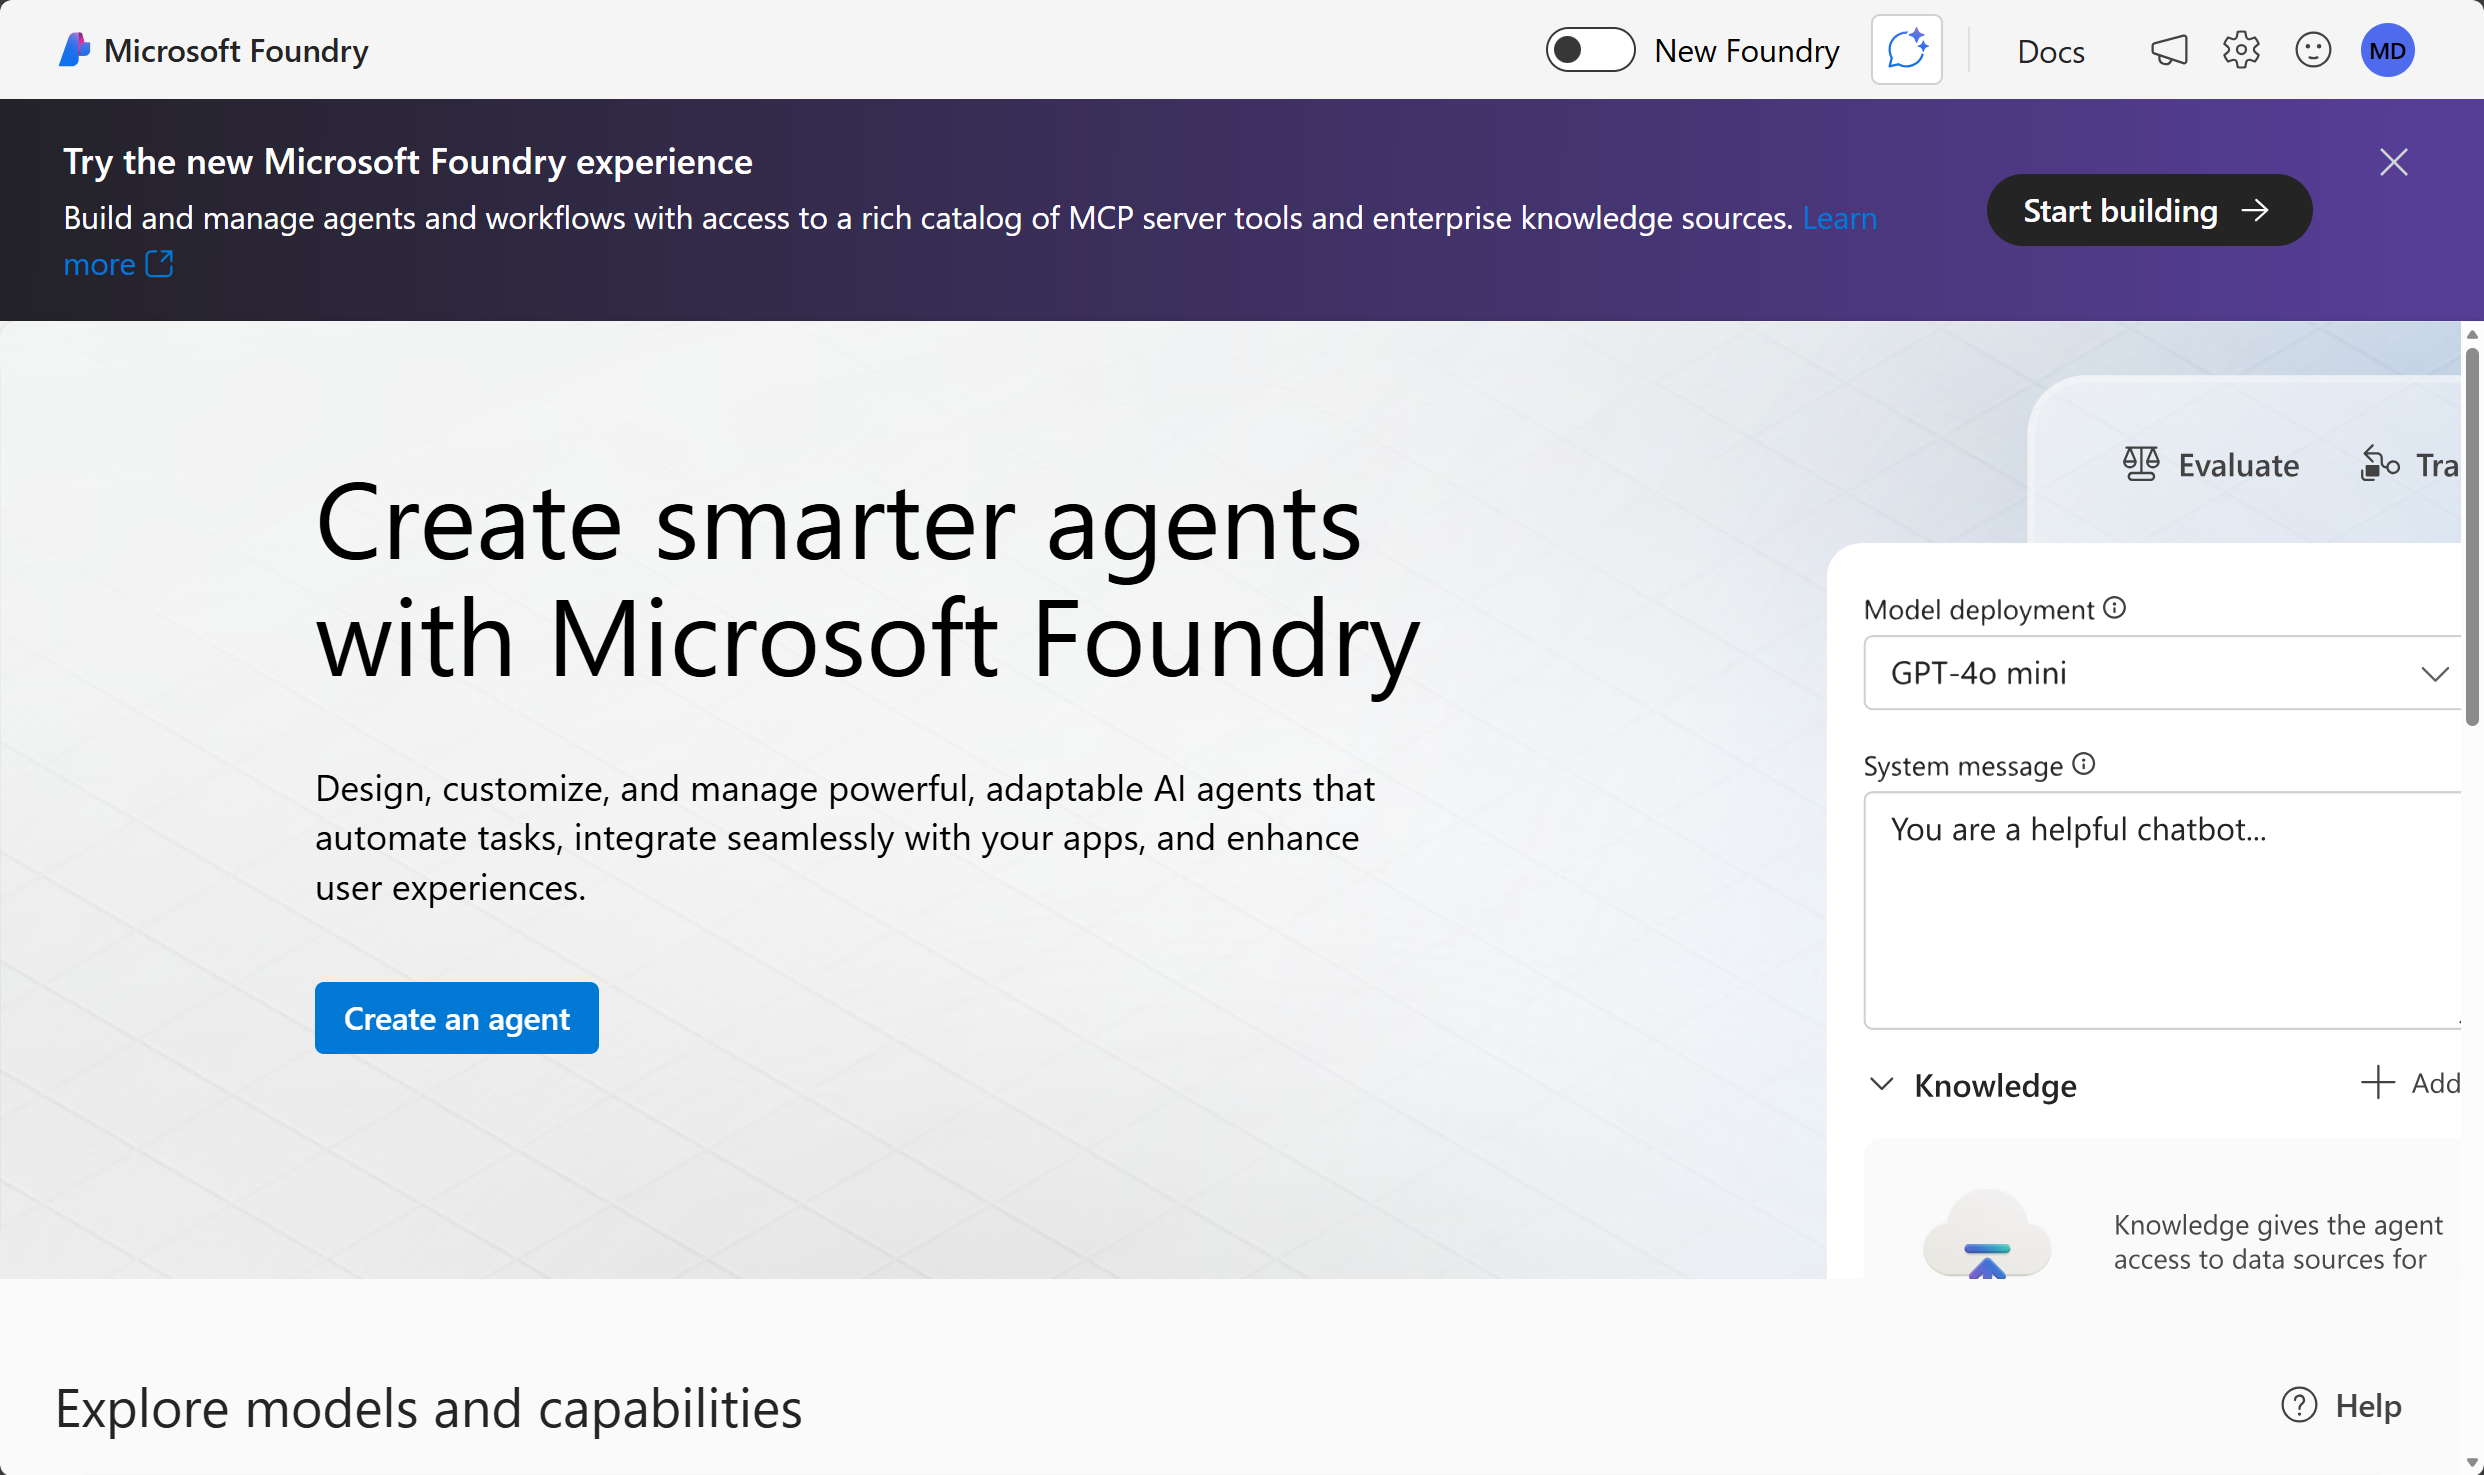The height and width of the screenshot is (1475, 2484).
Task: Click the System message info icon
Action: (2084, 764)
